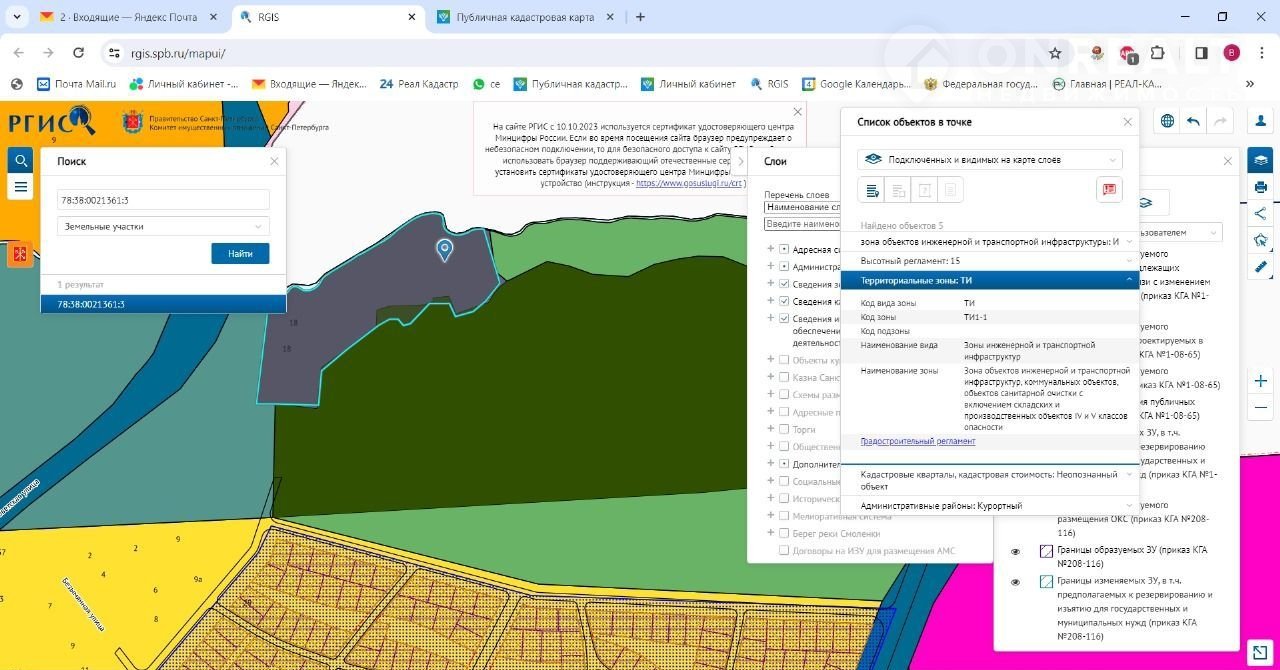Click the layers icon in right toolbar

tap(1260, 161)
